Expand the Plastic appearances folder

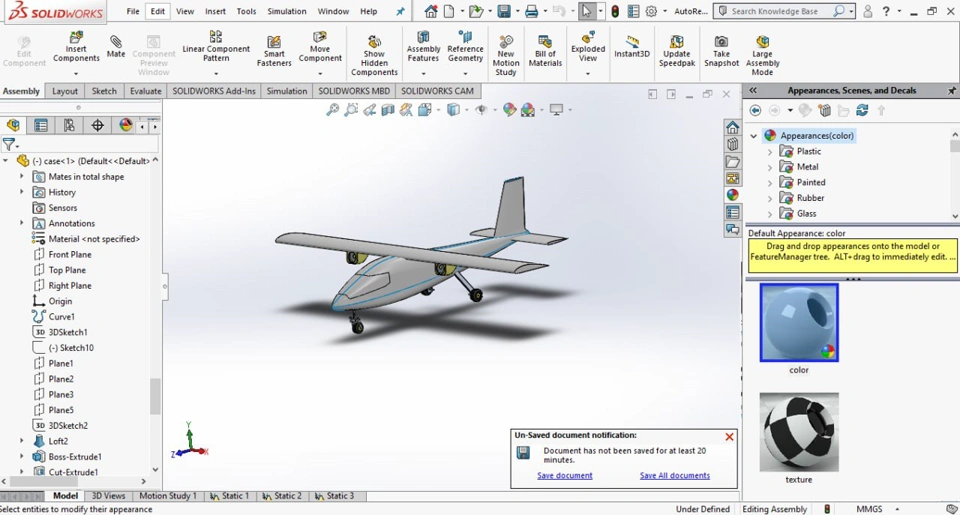point(770,151)
